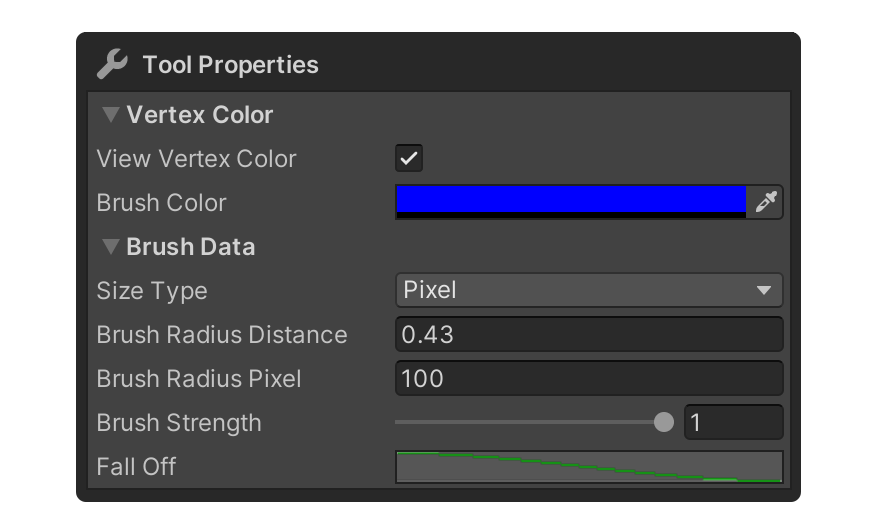Viewport: 878px width, 528px height.
Task: Click the Tool Properties panel title
Action: pos(231,65)
